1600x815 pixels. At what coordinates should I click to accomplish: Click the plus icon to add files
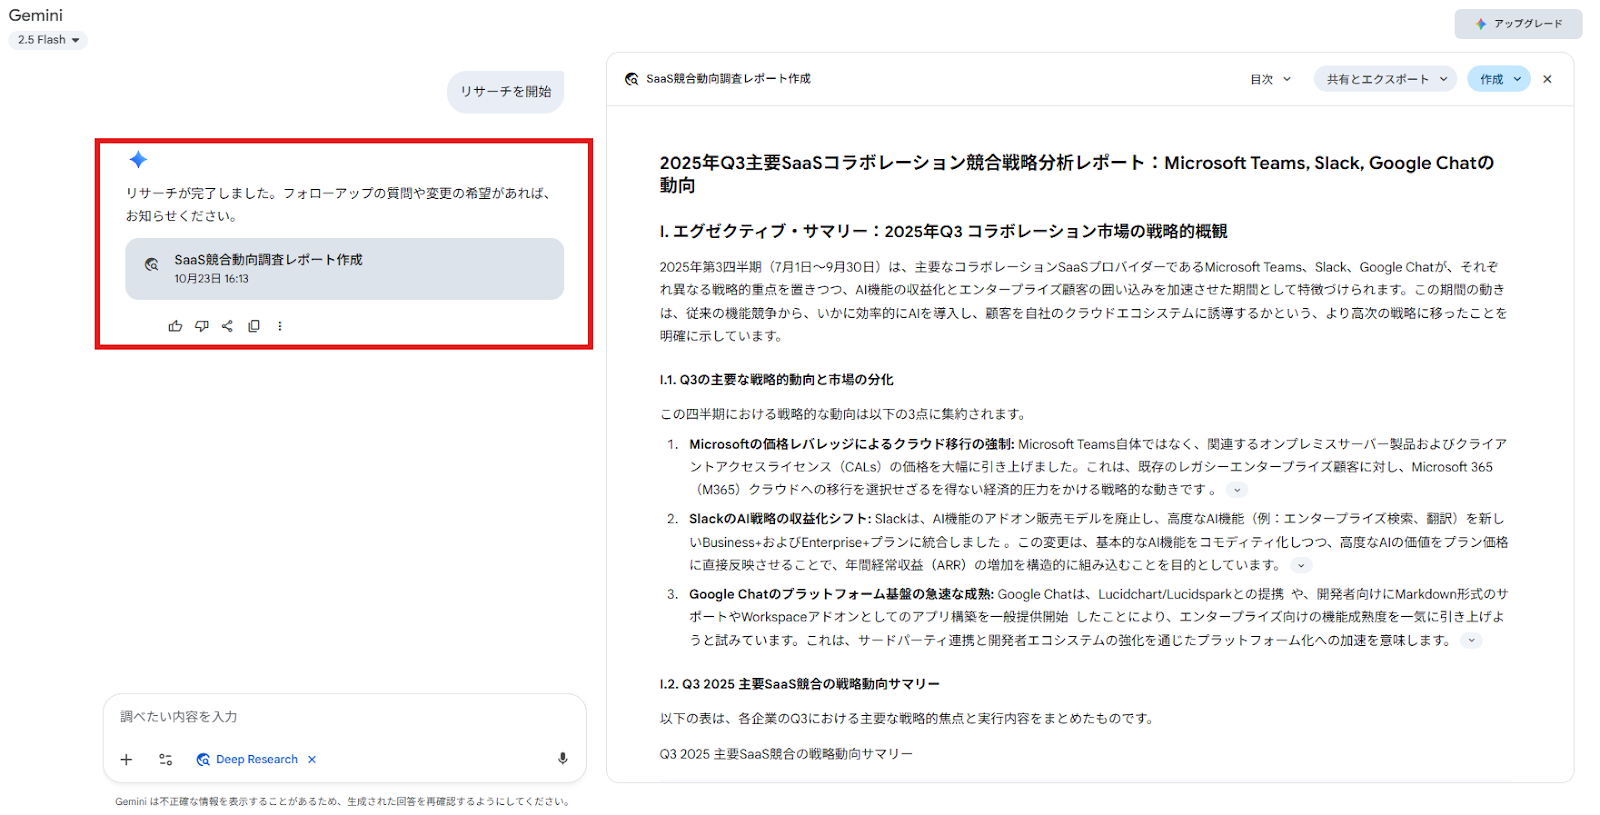pyautogui.click(x=127, y=760)
